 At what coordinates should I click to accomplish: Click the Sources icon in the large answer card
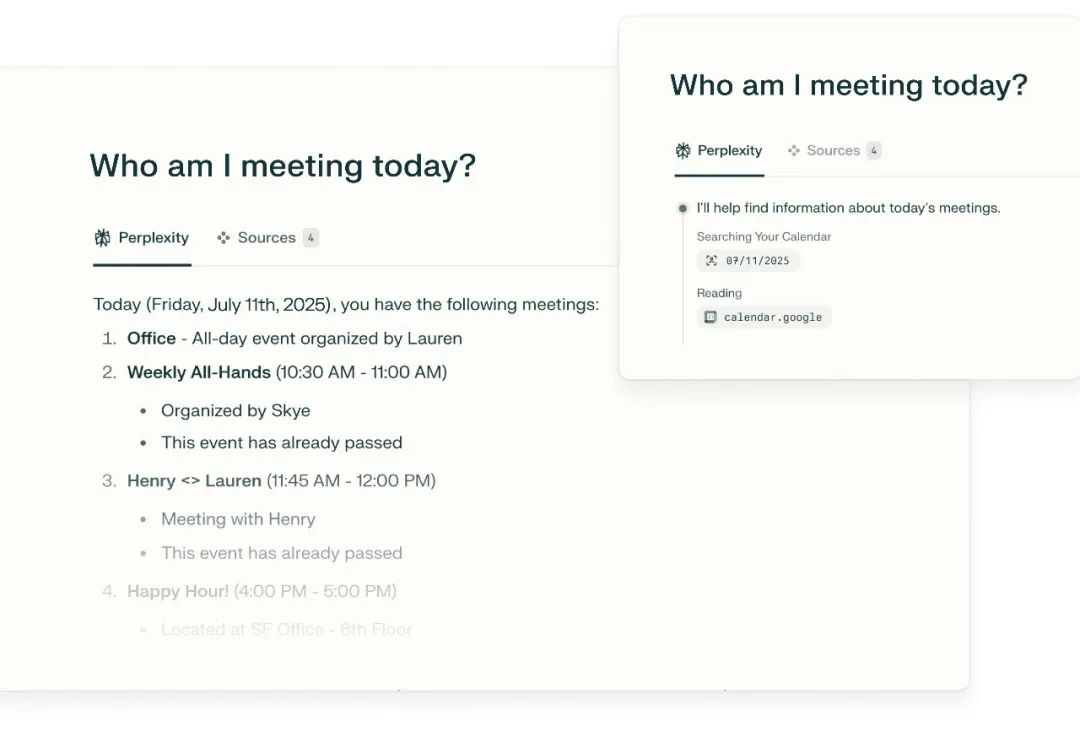[224, 238]
